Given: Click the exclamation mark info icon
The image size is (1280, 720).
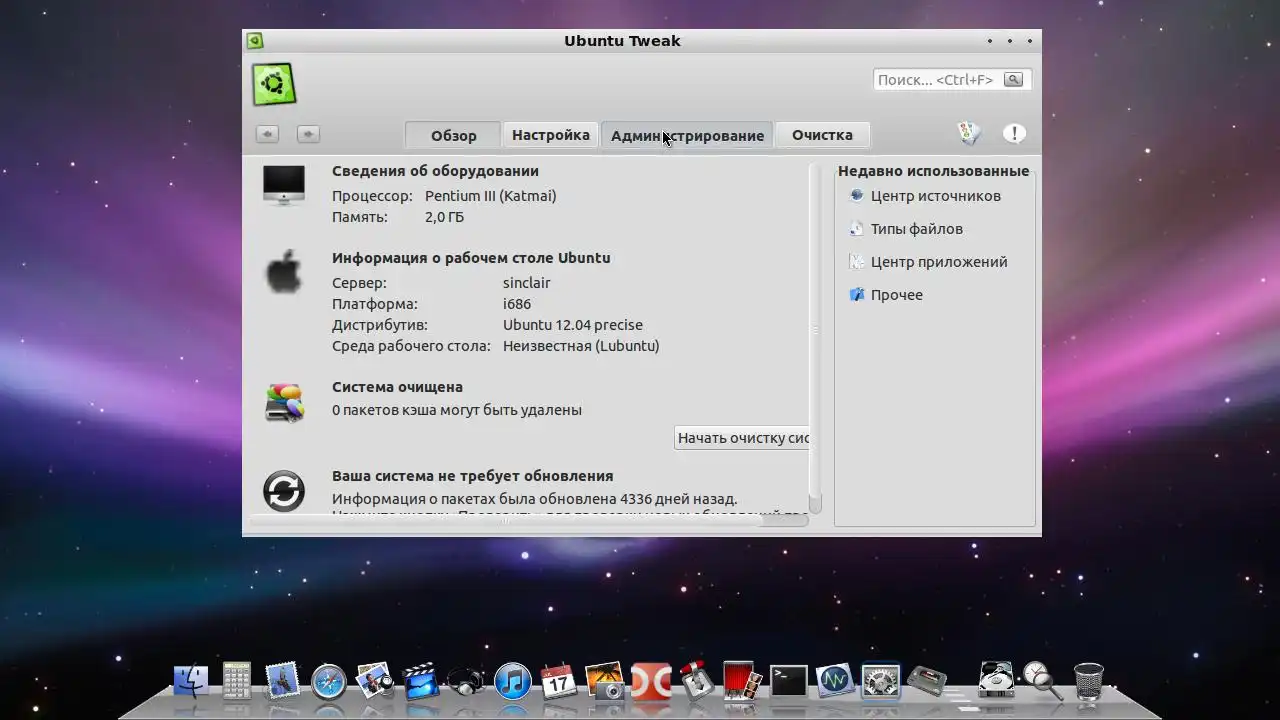Looking at the screenshot, I should pos(1014,133).
